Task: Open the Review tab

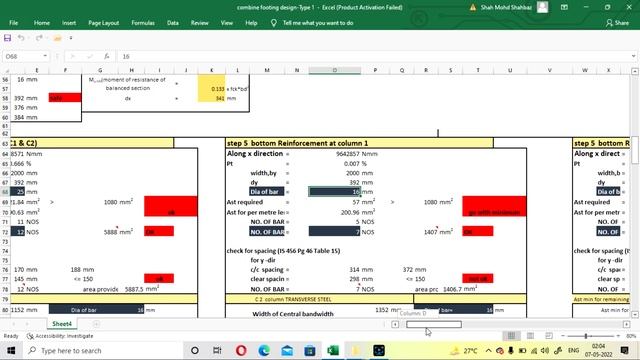Action: click(x=200, y=23)
